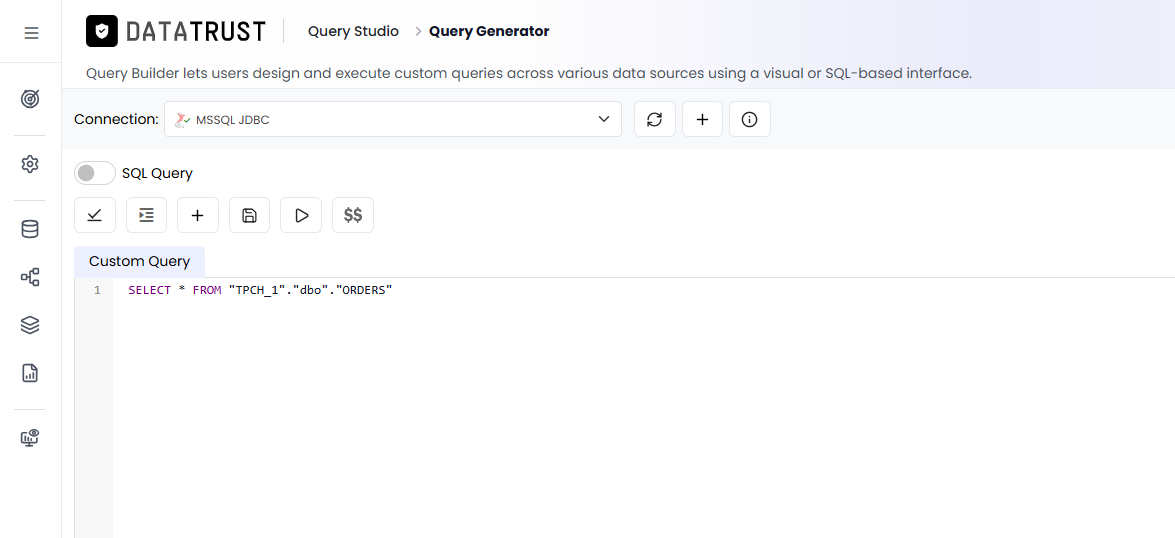The height and width of the screenshot is (538, 1175).
Task: Click line number 1 in gutter
Action: pos(97,290)
